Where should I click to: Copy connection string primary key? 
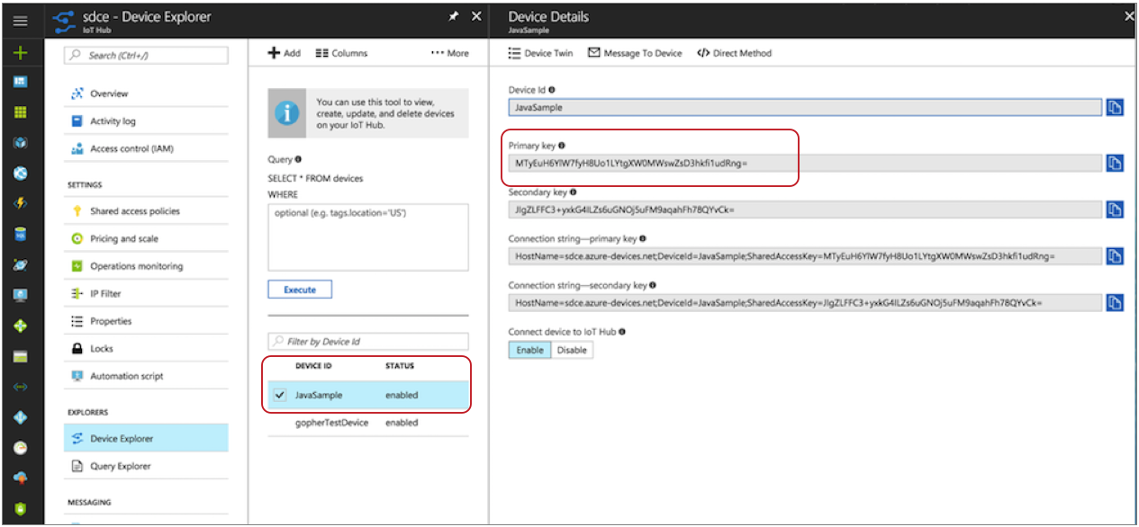tap(1115, 256)
